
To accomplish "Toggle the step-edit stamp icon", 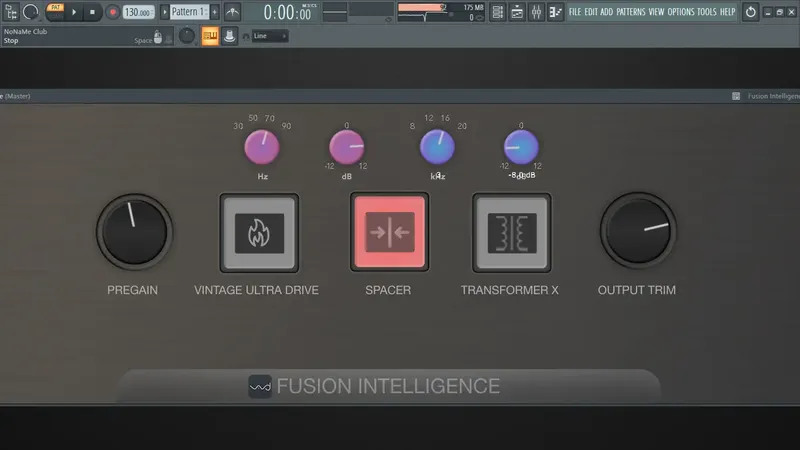I will (230, 36).
